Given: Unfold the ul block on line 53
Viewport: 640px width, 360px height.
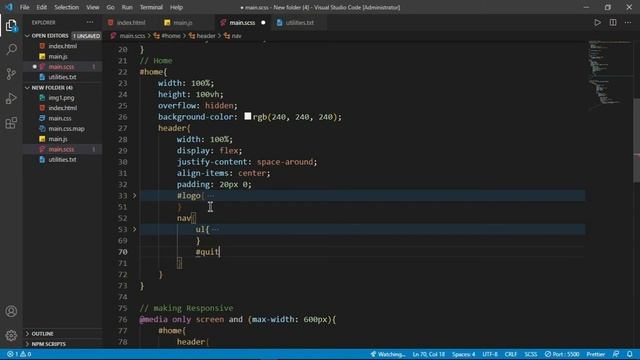Looking at the screenshot, I should tap(134, 229).
